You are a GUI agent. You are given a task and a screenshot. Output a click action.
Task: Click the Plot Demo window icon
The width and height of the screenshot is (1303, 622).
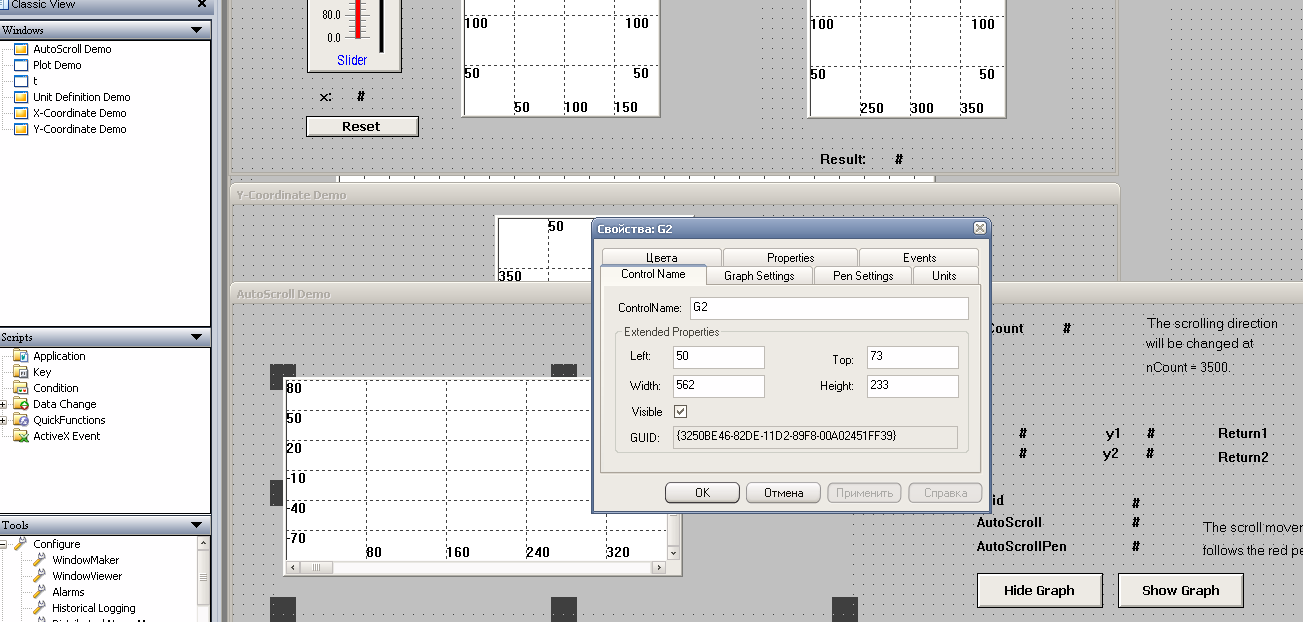coord(20,65)
